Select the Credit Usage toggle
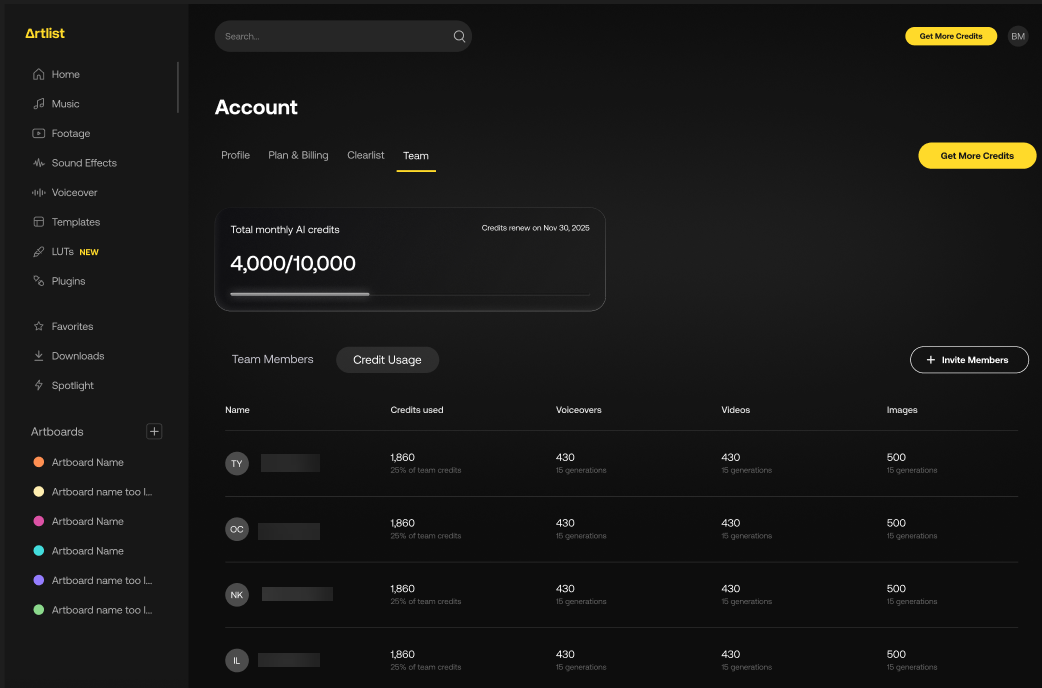Screen dimensions: 1042x688 [387, 360]
